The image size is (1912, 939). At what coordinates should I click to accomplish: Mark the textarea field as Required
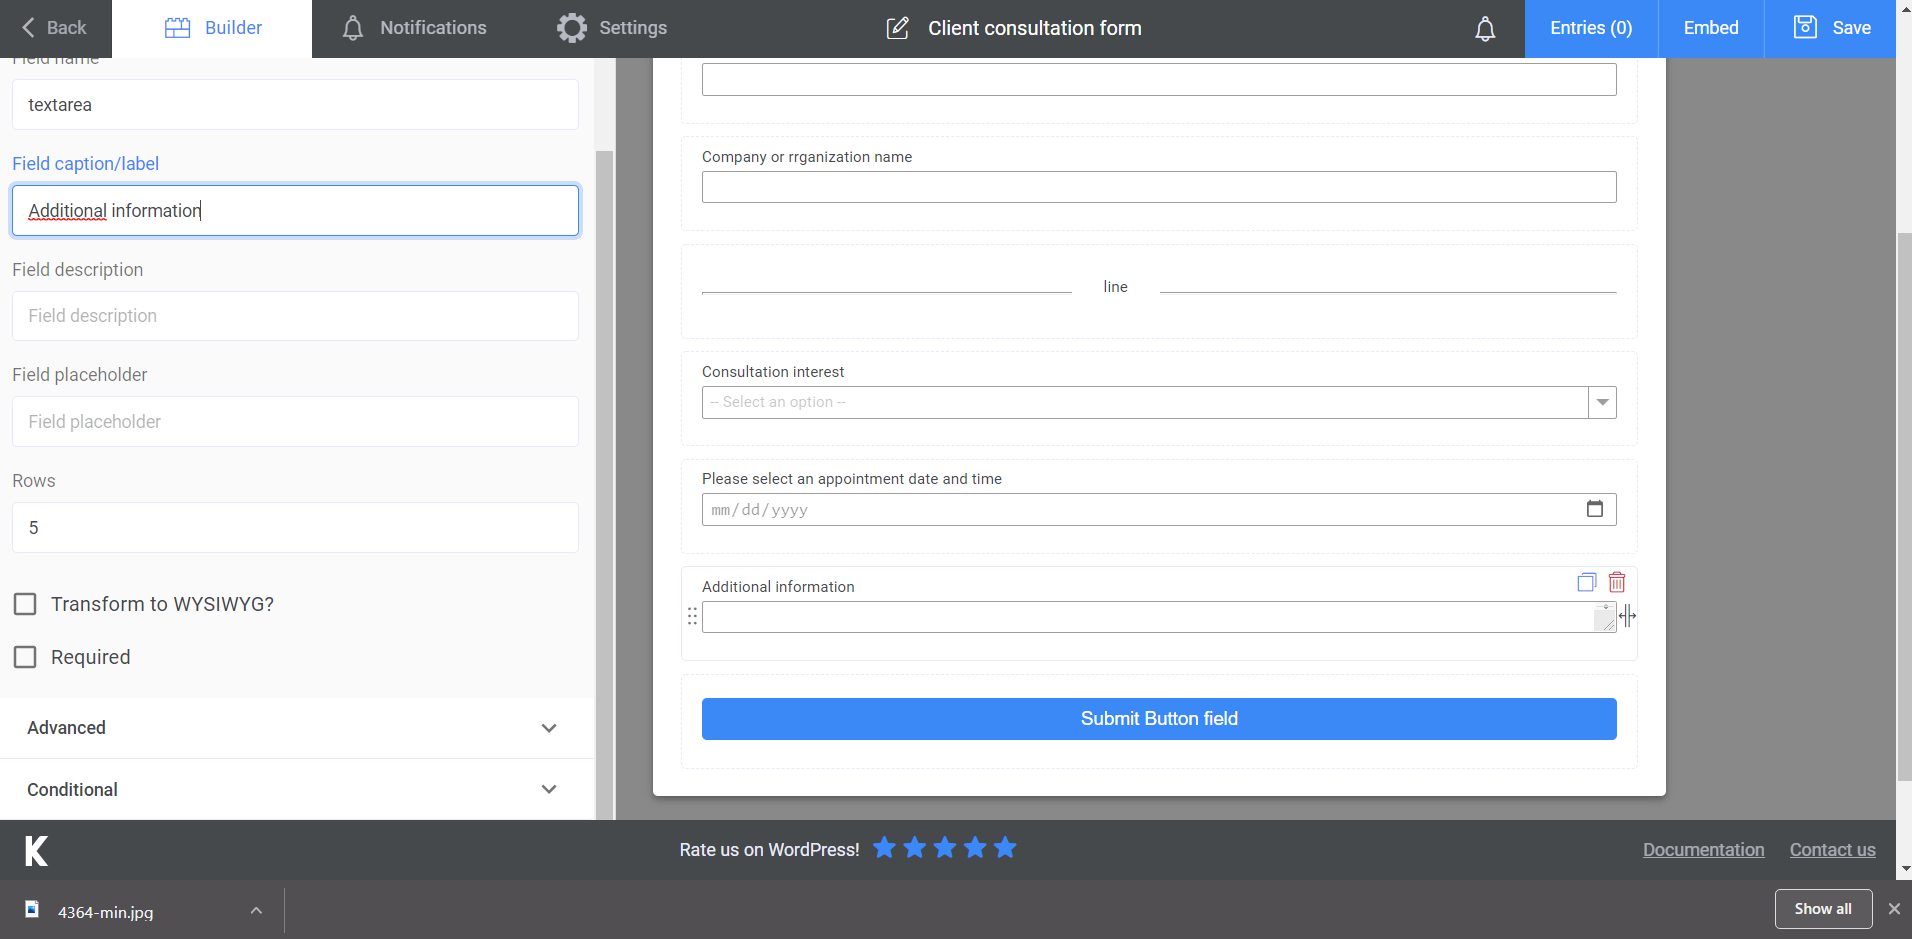click(25, 657)
